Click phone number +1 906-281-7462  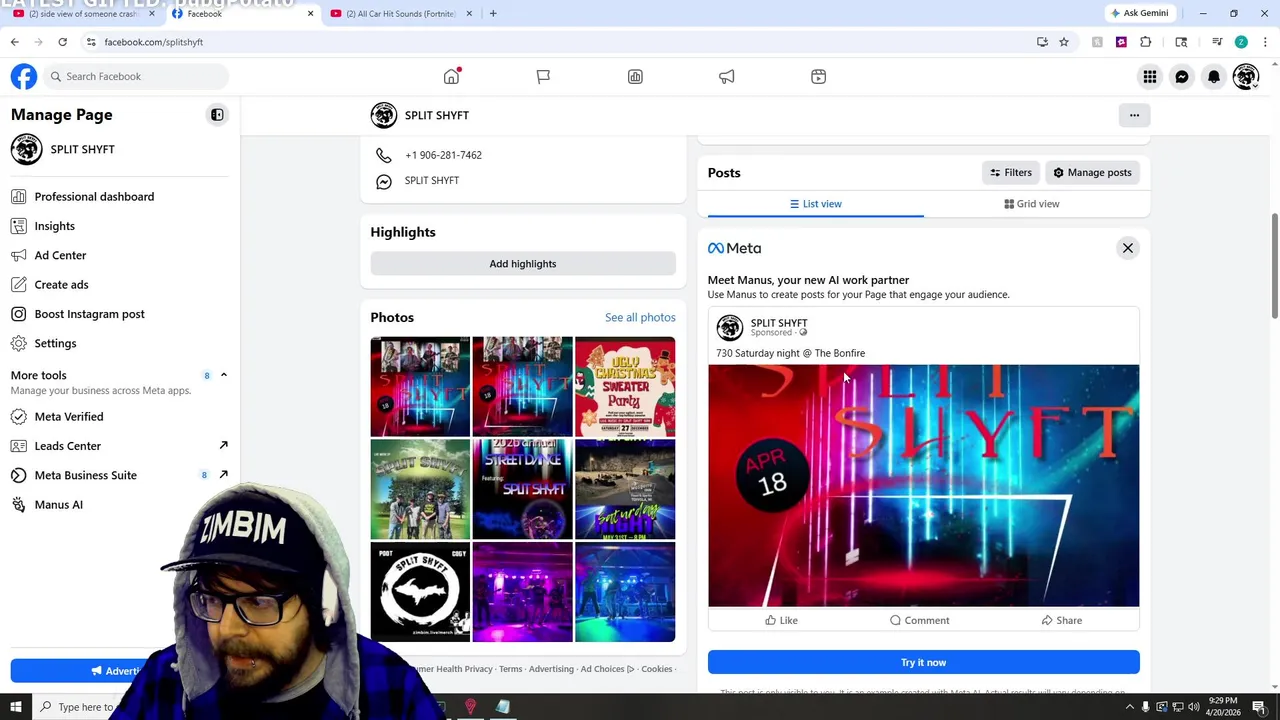[x=443, y=155]
